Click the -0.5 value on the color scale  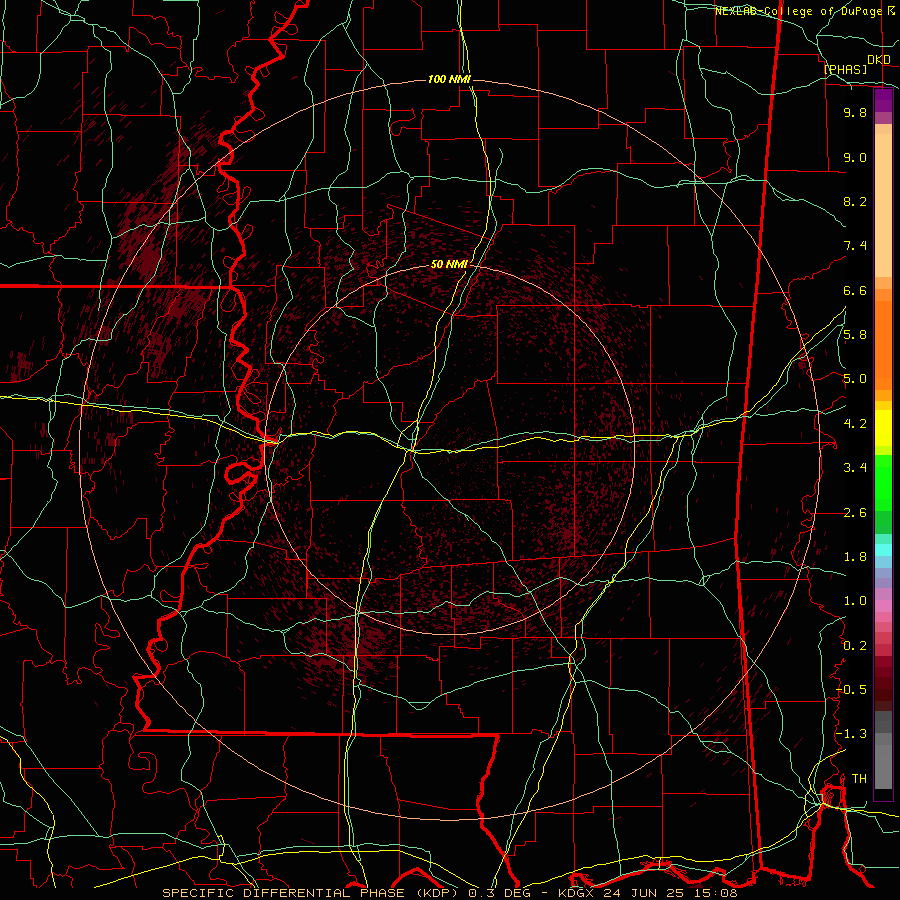tap(852, 690)
